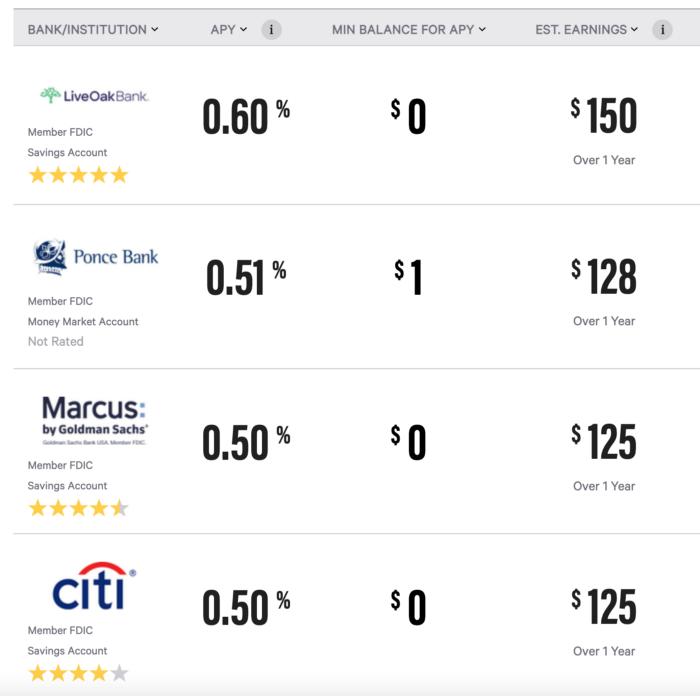
Task: Sort by Est. Earnings column header
Action: click(x=587, y=30)
